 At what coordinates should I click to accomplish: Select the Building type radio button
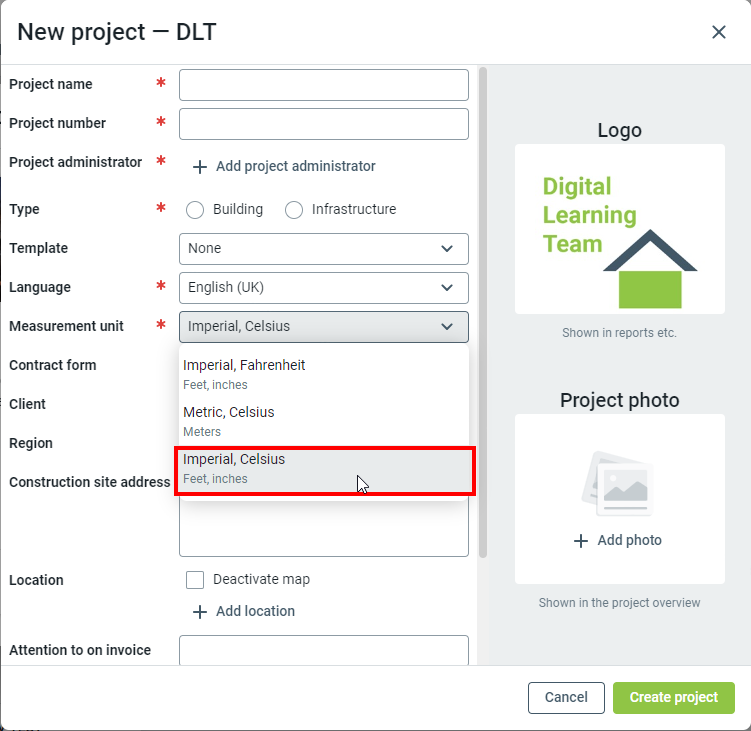pos(195,210)
